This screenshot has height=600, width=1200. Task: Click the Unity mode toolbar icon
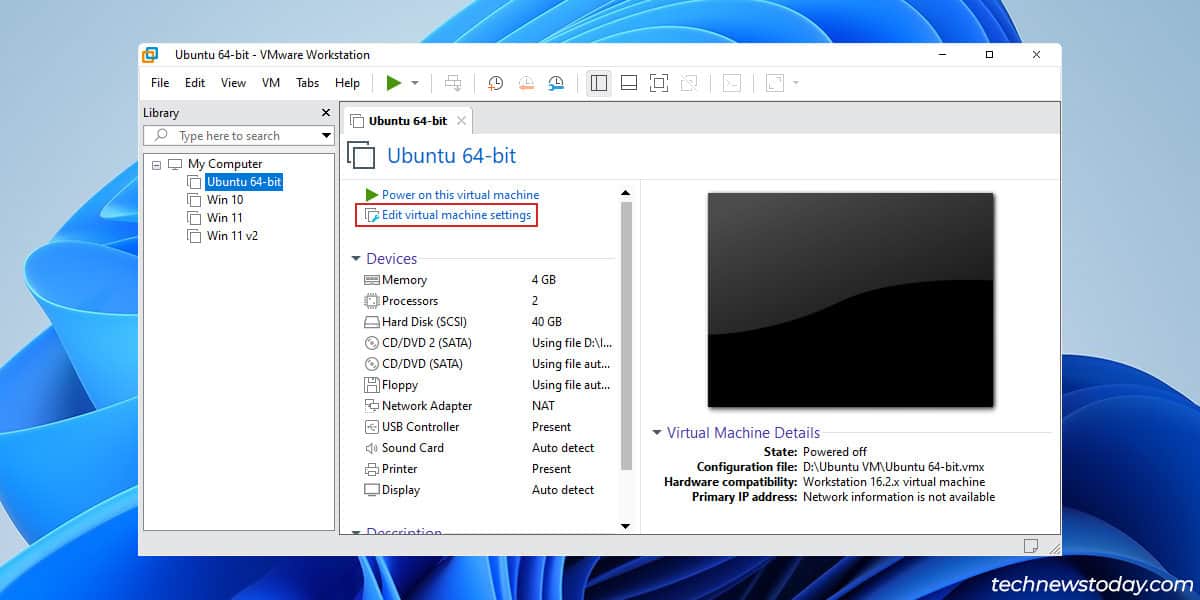[x=689, y=83]
